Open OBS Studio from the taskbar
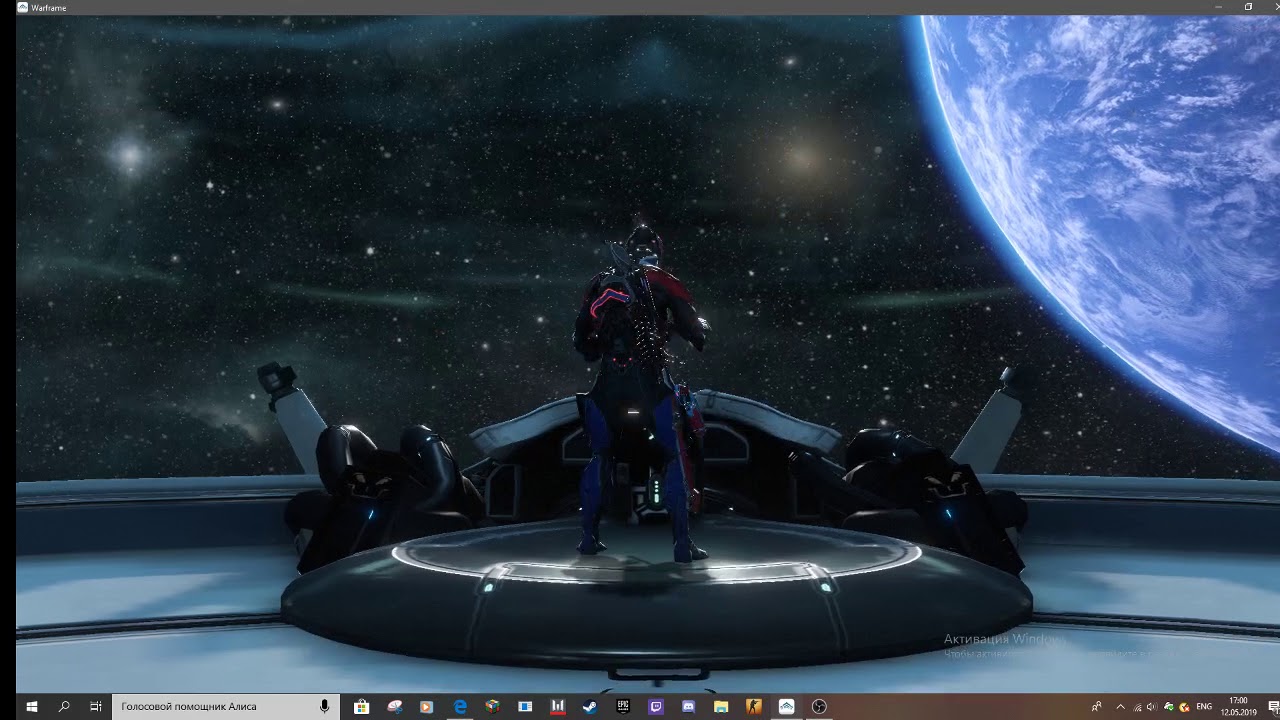Image resolution: width=1280 pixels, height=720 pixels. click(820, 706)
